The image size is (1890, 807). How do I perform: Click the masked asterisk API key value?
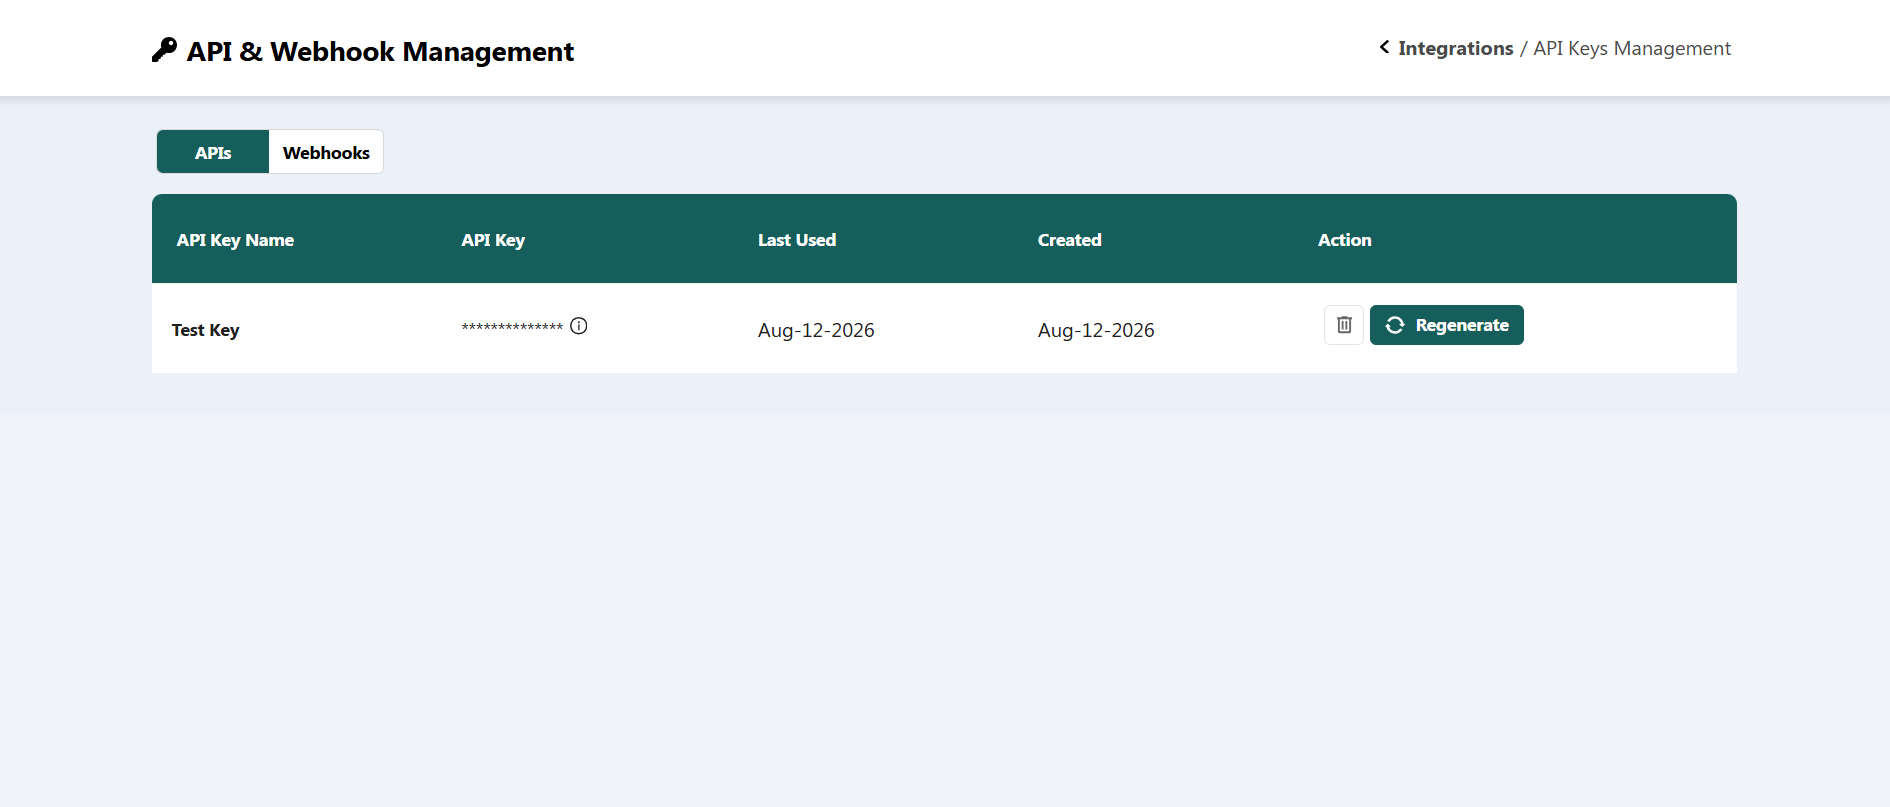(x=512, y=327)
